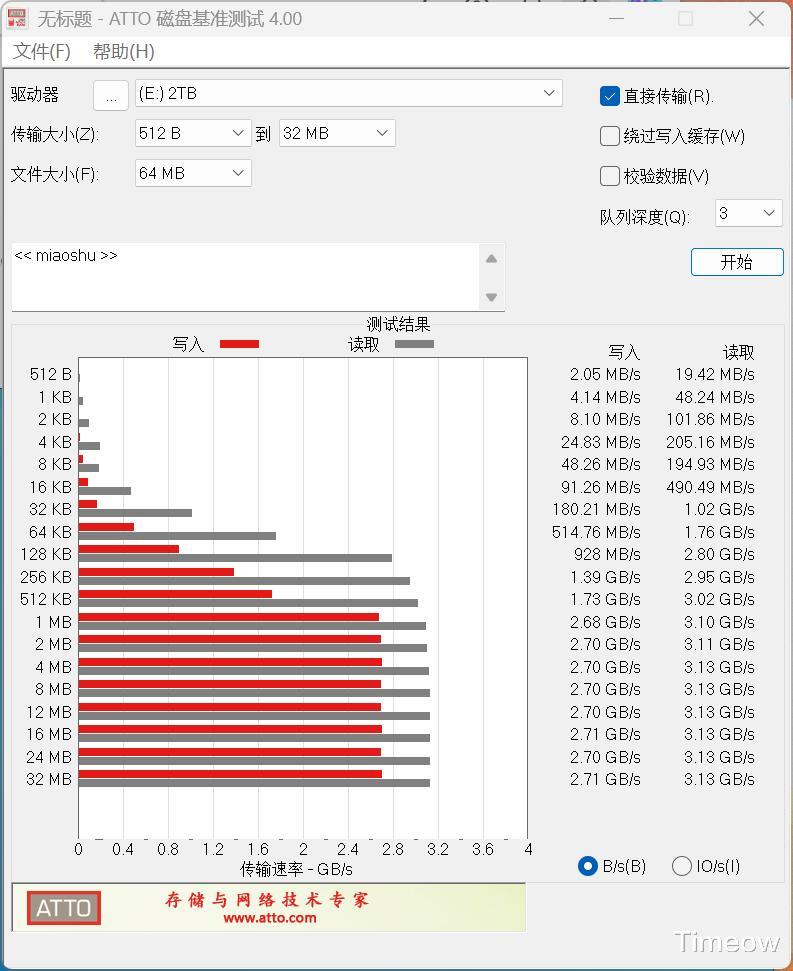Viewport: 793px width, 971px height.
Task: Click the ATTO logo in the banner
Action: 64,908
